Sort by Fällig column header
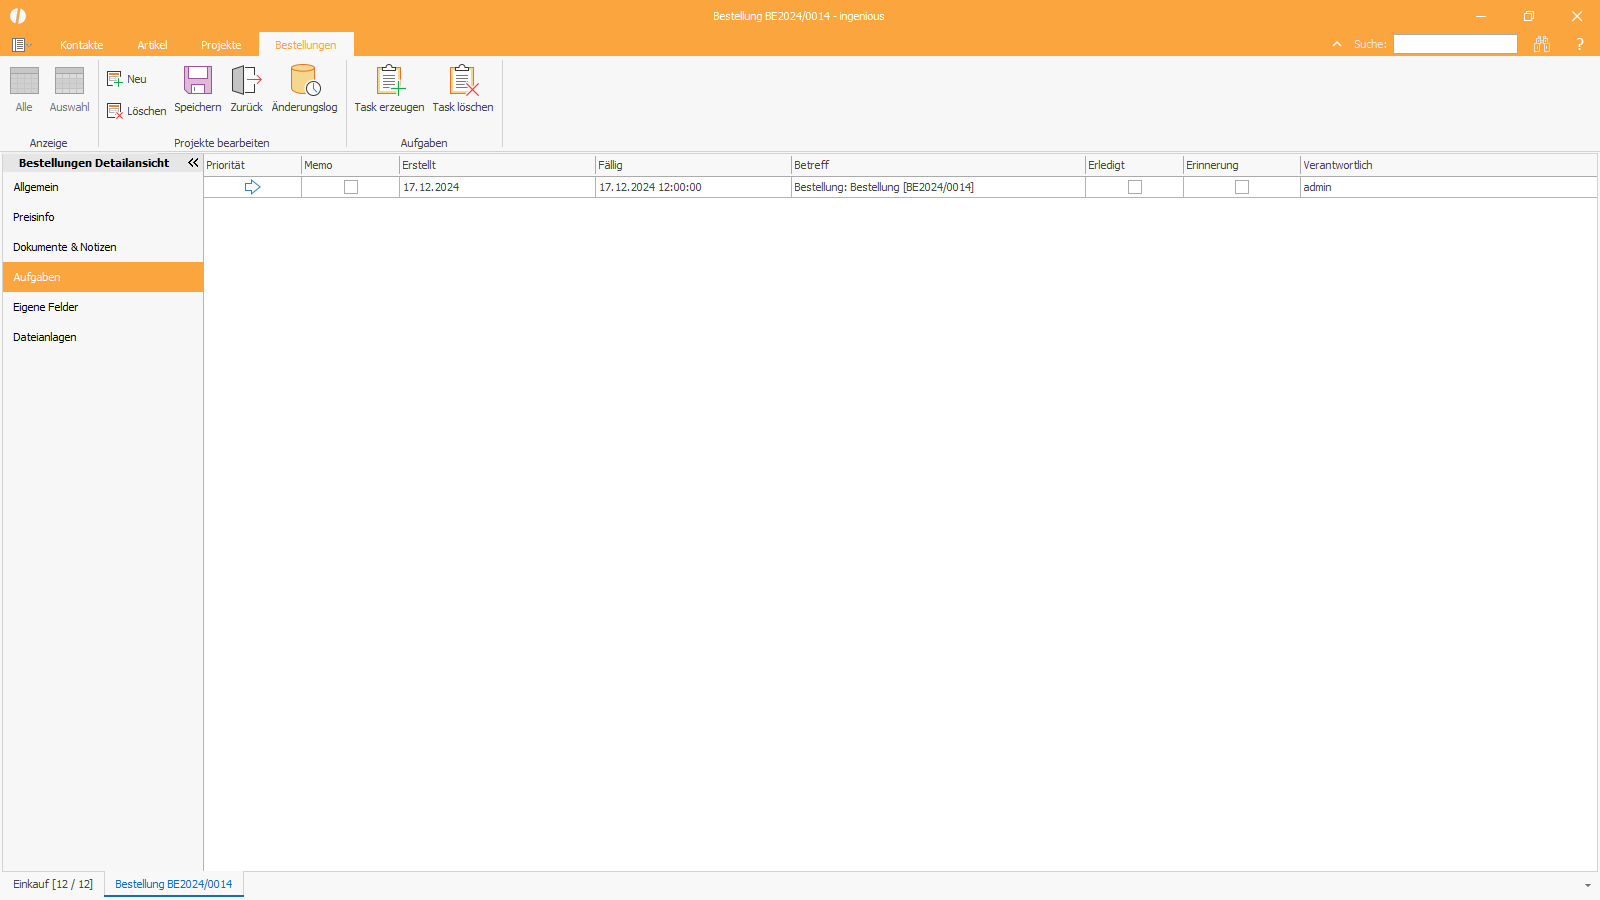This screenshot has height=900, width=1600. 694,165
